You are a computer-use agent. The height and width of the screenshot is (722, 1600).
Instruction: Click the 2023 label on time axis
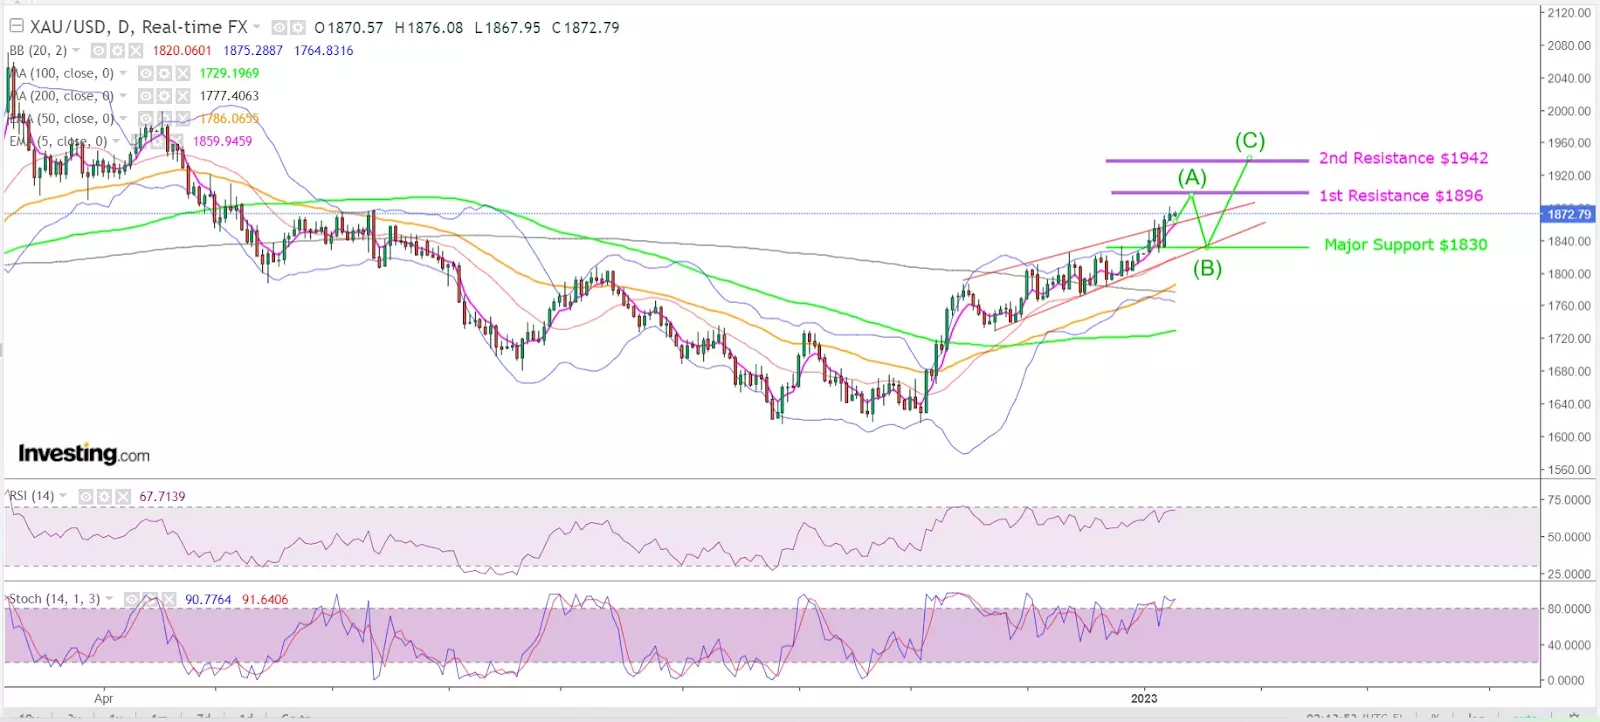pyautogui.click(x=1144, y=698)
